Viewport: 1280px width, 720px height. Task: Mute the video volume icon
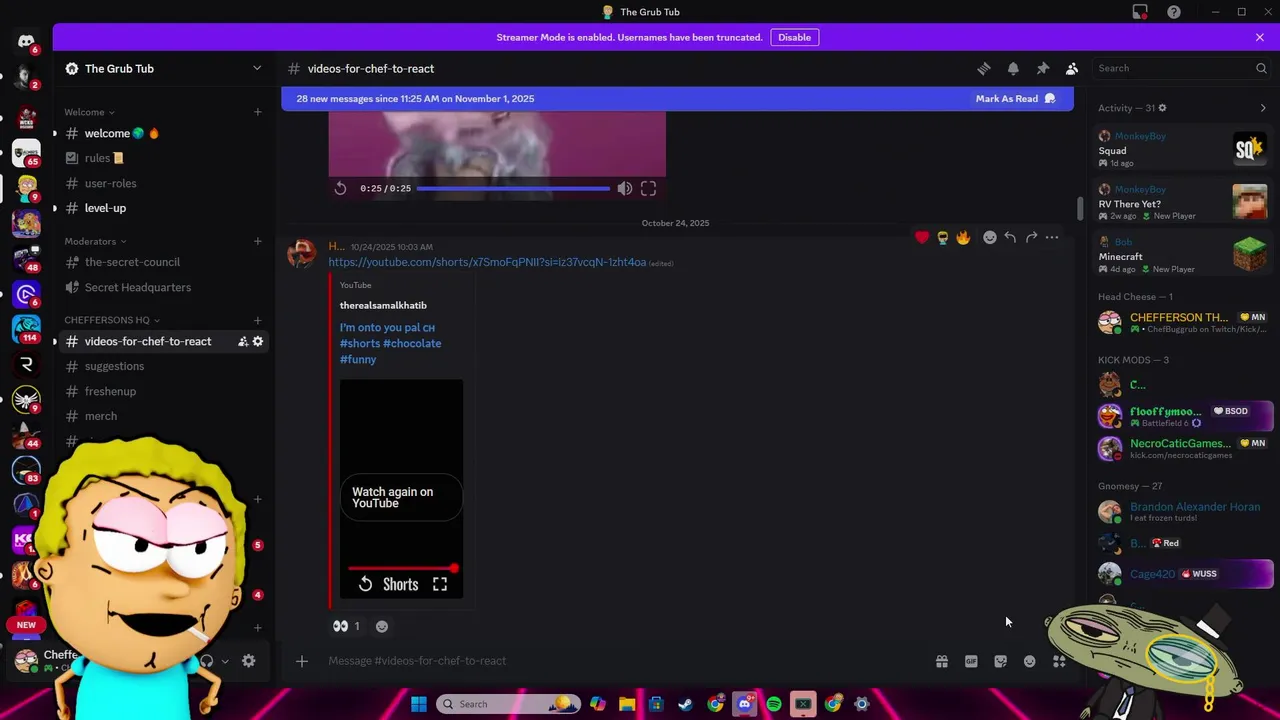(624, 188)
